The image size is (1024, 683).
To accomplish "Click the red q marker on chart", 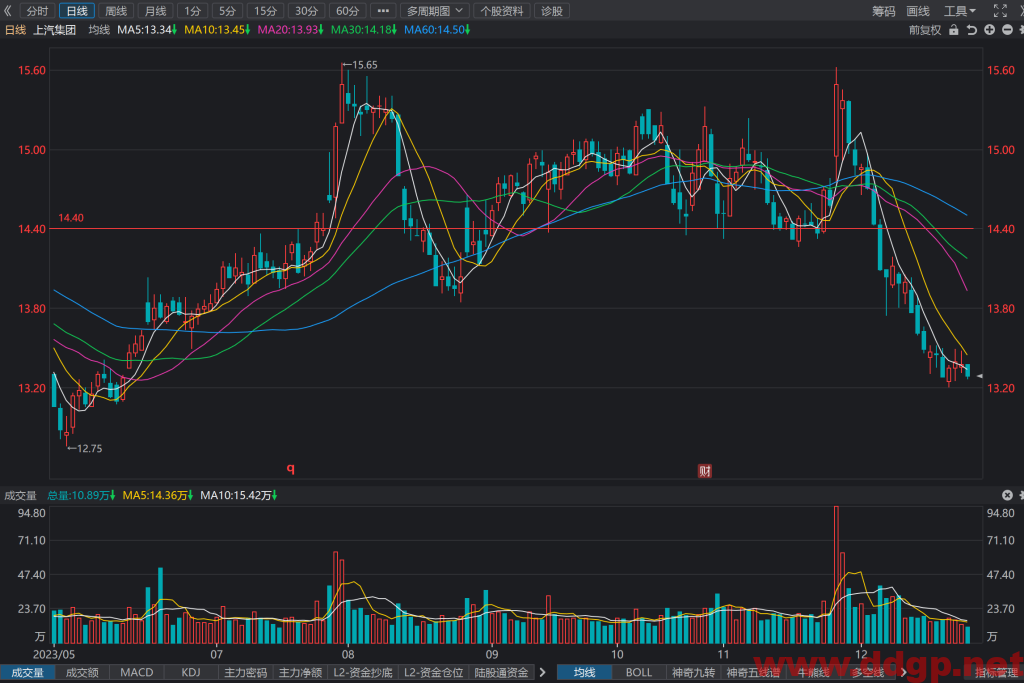I will click(291, 468).
